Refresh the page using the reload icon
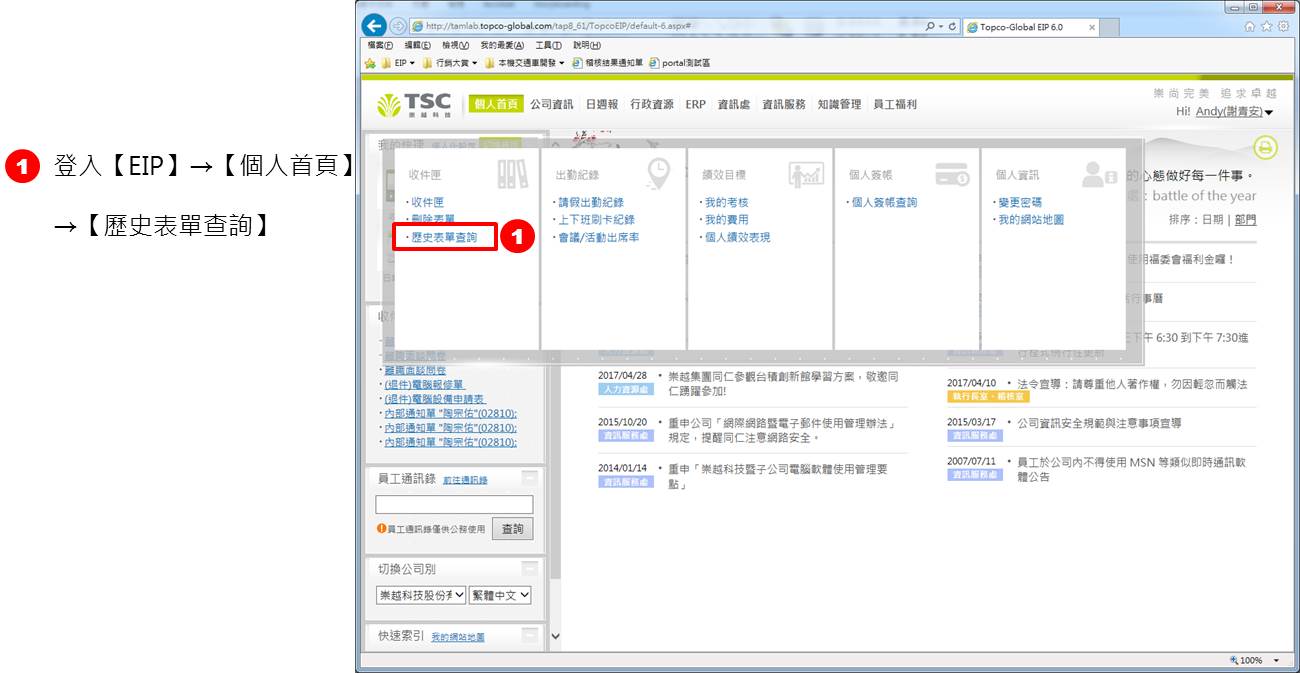Screen dimensions: 1300x673 click(953, 27)
